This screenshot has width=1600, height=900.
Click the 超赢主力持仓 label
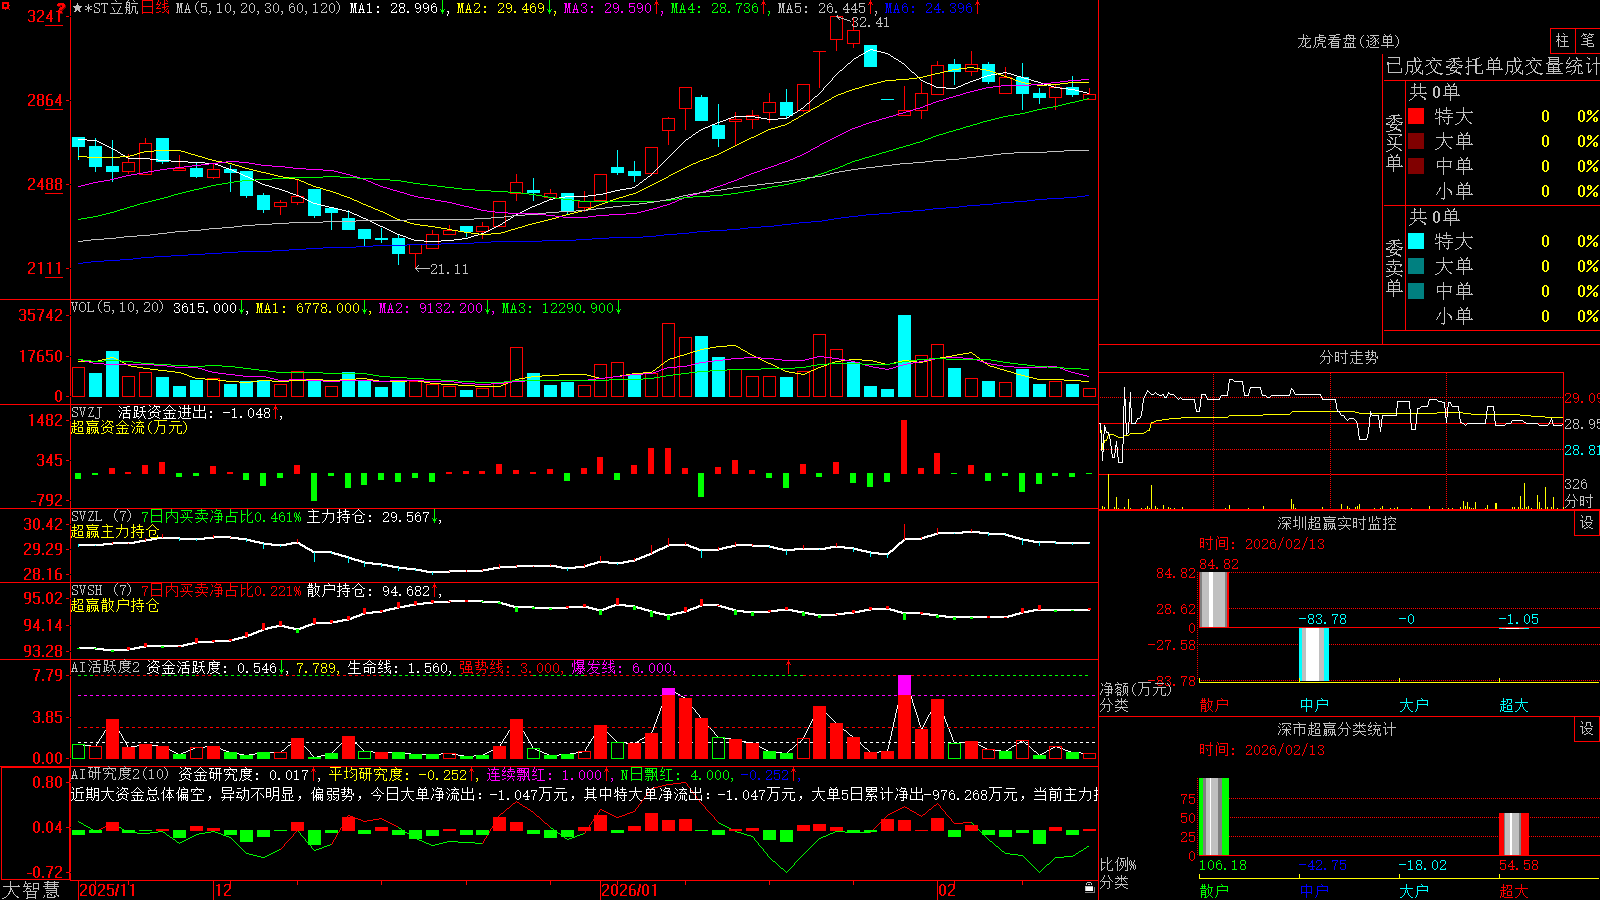click(x=115, y=531)
